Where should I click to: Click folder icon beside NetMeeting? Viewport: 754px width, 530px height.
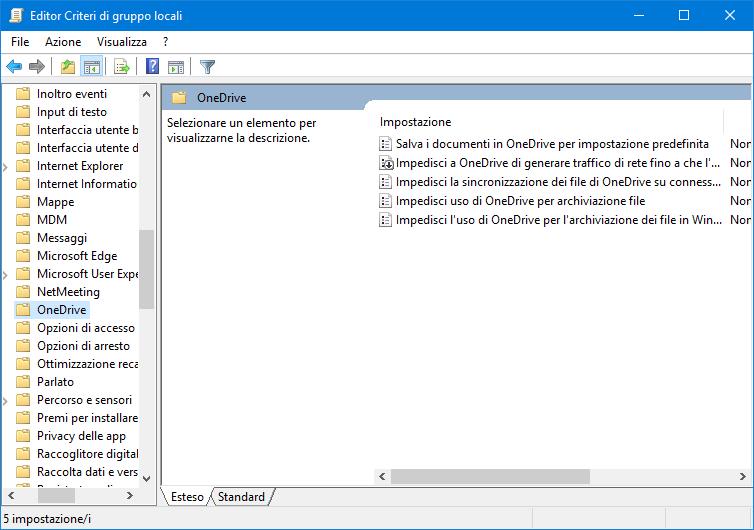23,291
